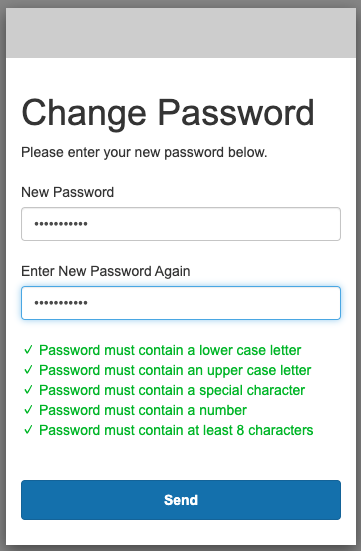Viewport: 361px width, 551px height.
Task: Click the Send button
Action: 181,500
